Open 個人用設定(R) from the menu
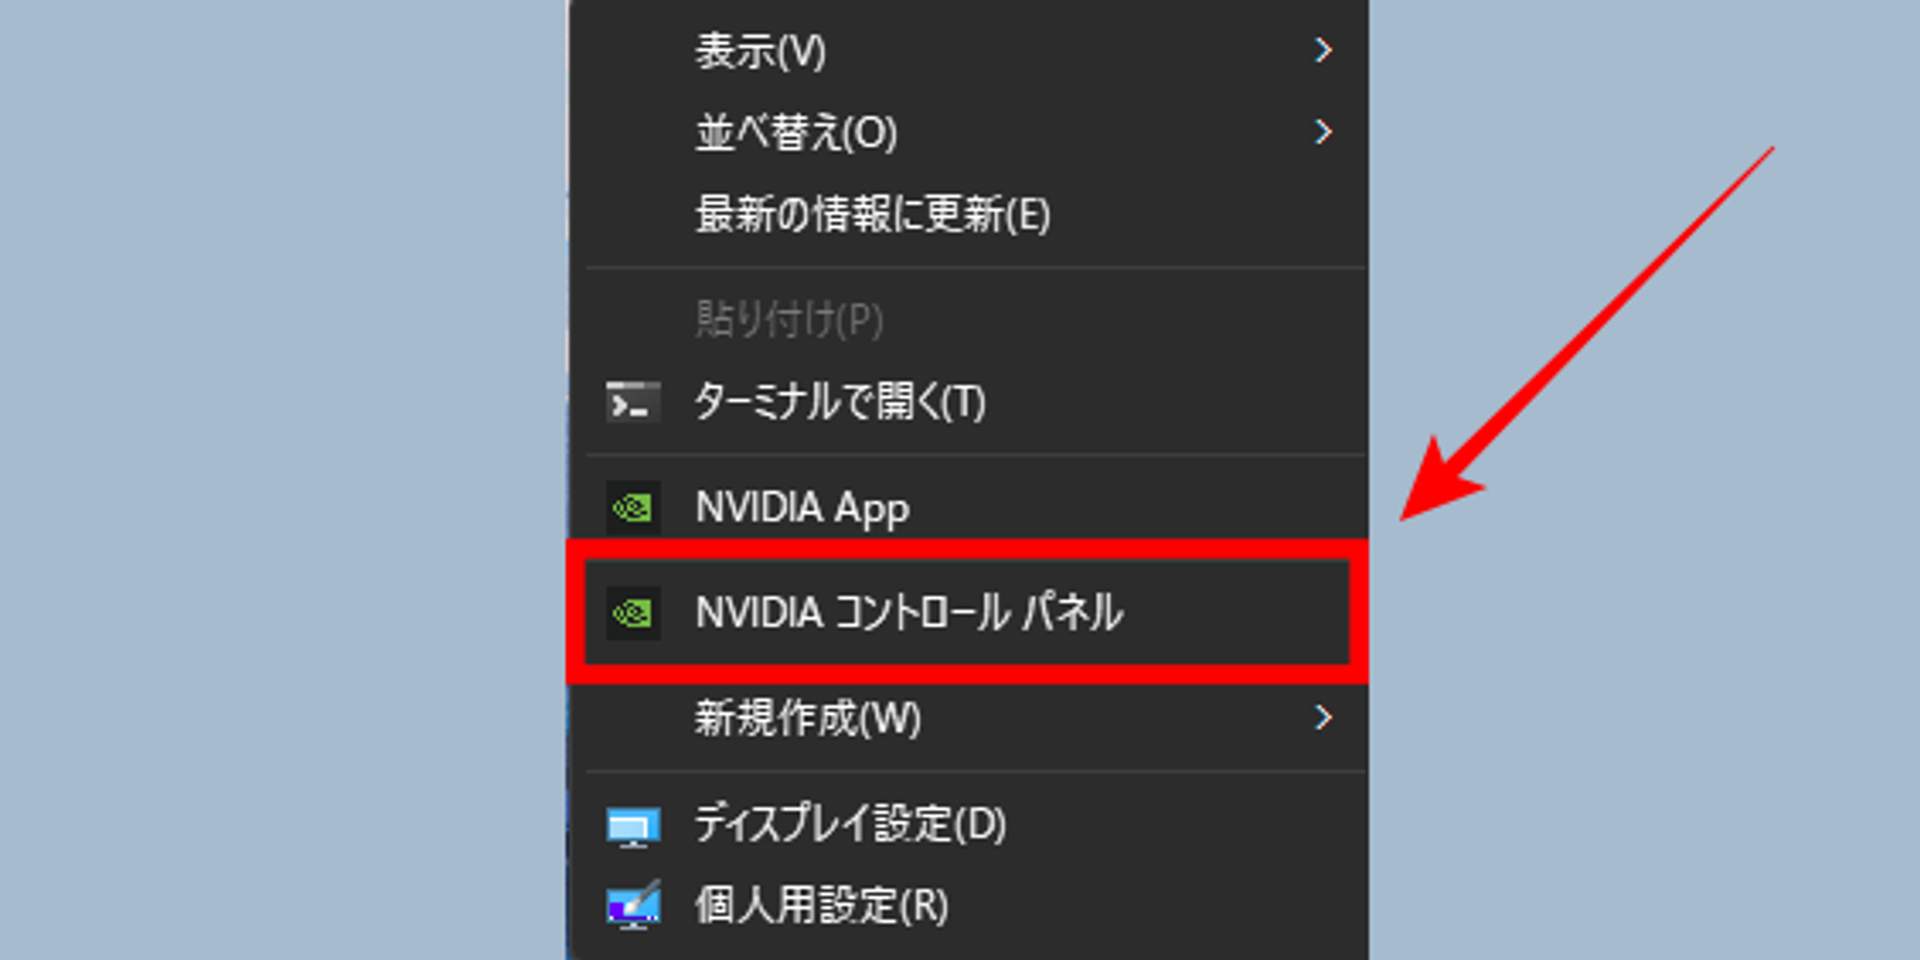 click(968, 906)
